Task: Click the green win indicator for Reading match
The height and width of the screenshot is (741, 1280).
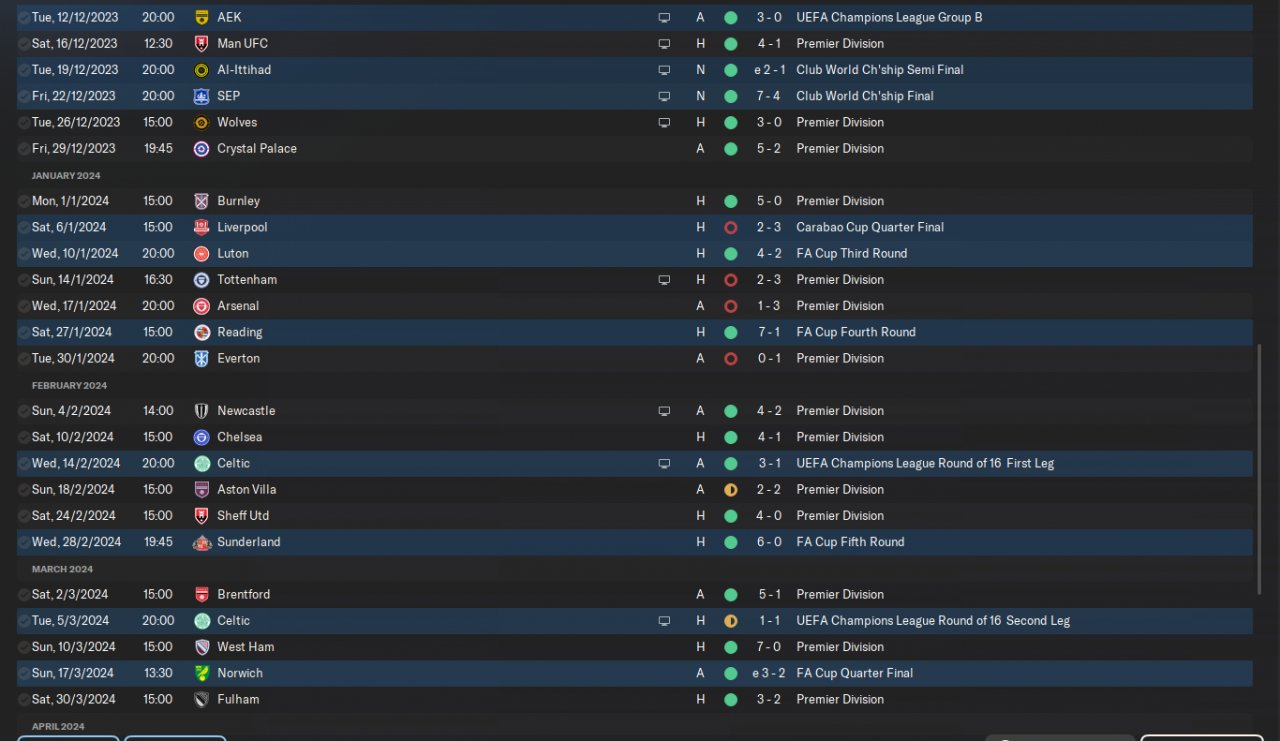Action: point(731,332)
